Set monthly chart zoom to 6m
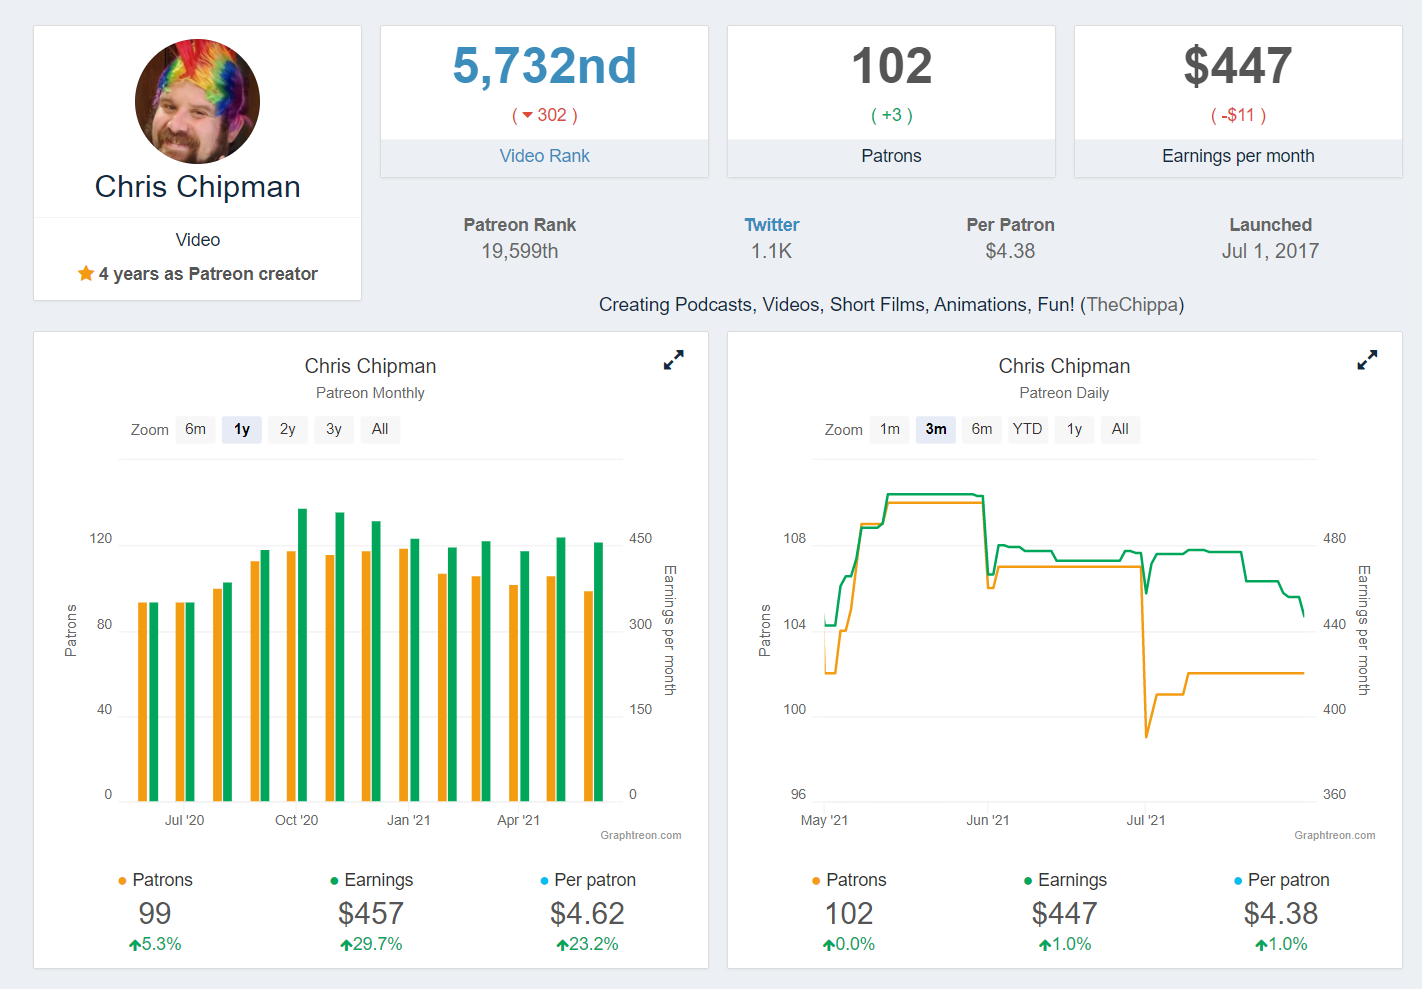 (196, 429)
